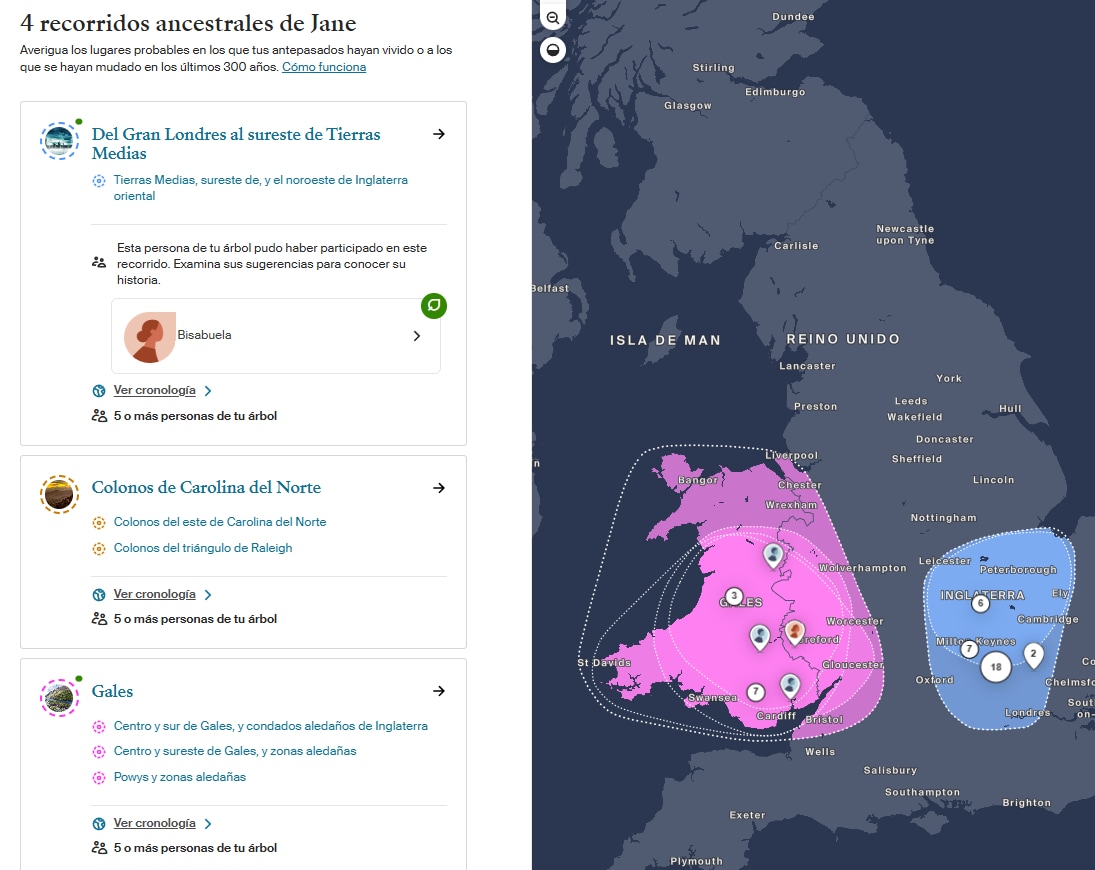
Task: Select the orange ancestor pin near Hereford
Action: [794, 633]
